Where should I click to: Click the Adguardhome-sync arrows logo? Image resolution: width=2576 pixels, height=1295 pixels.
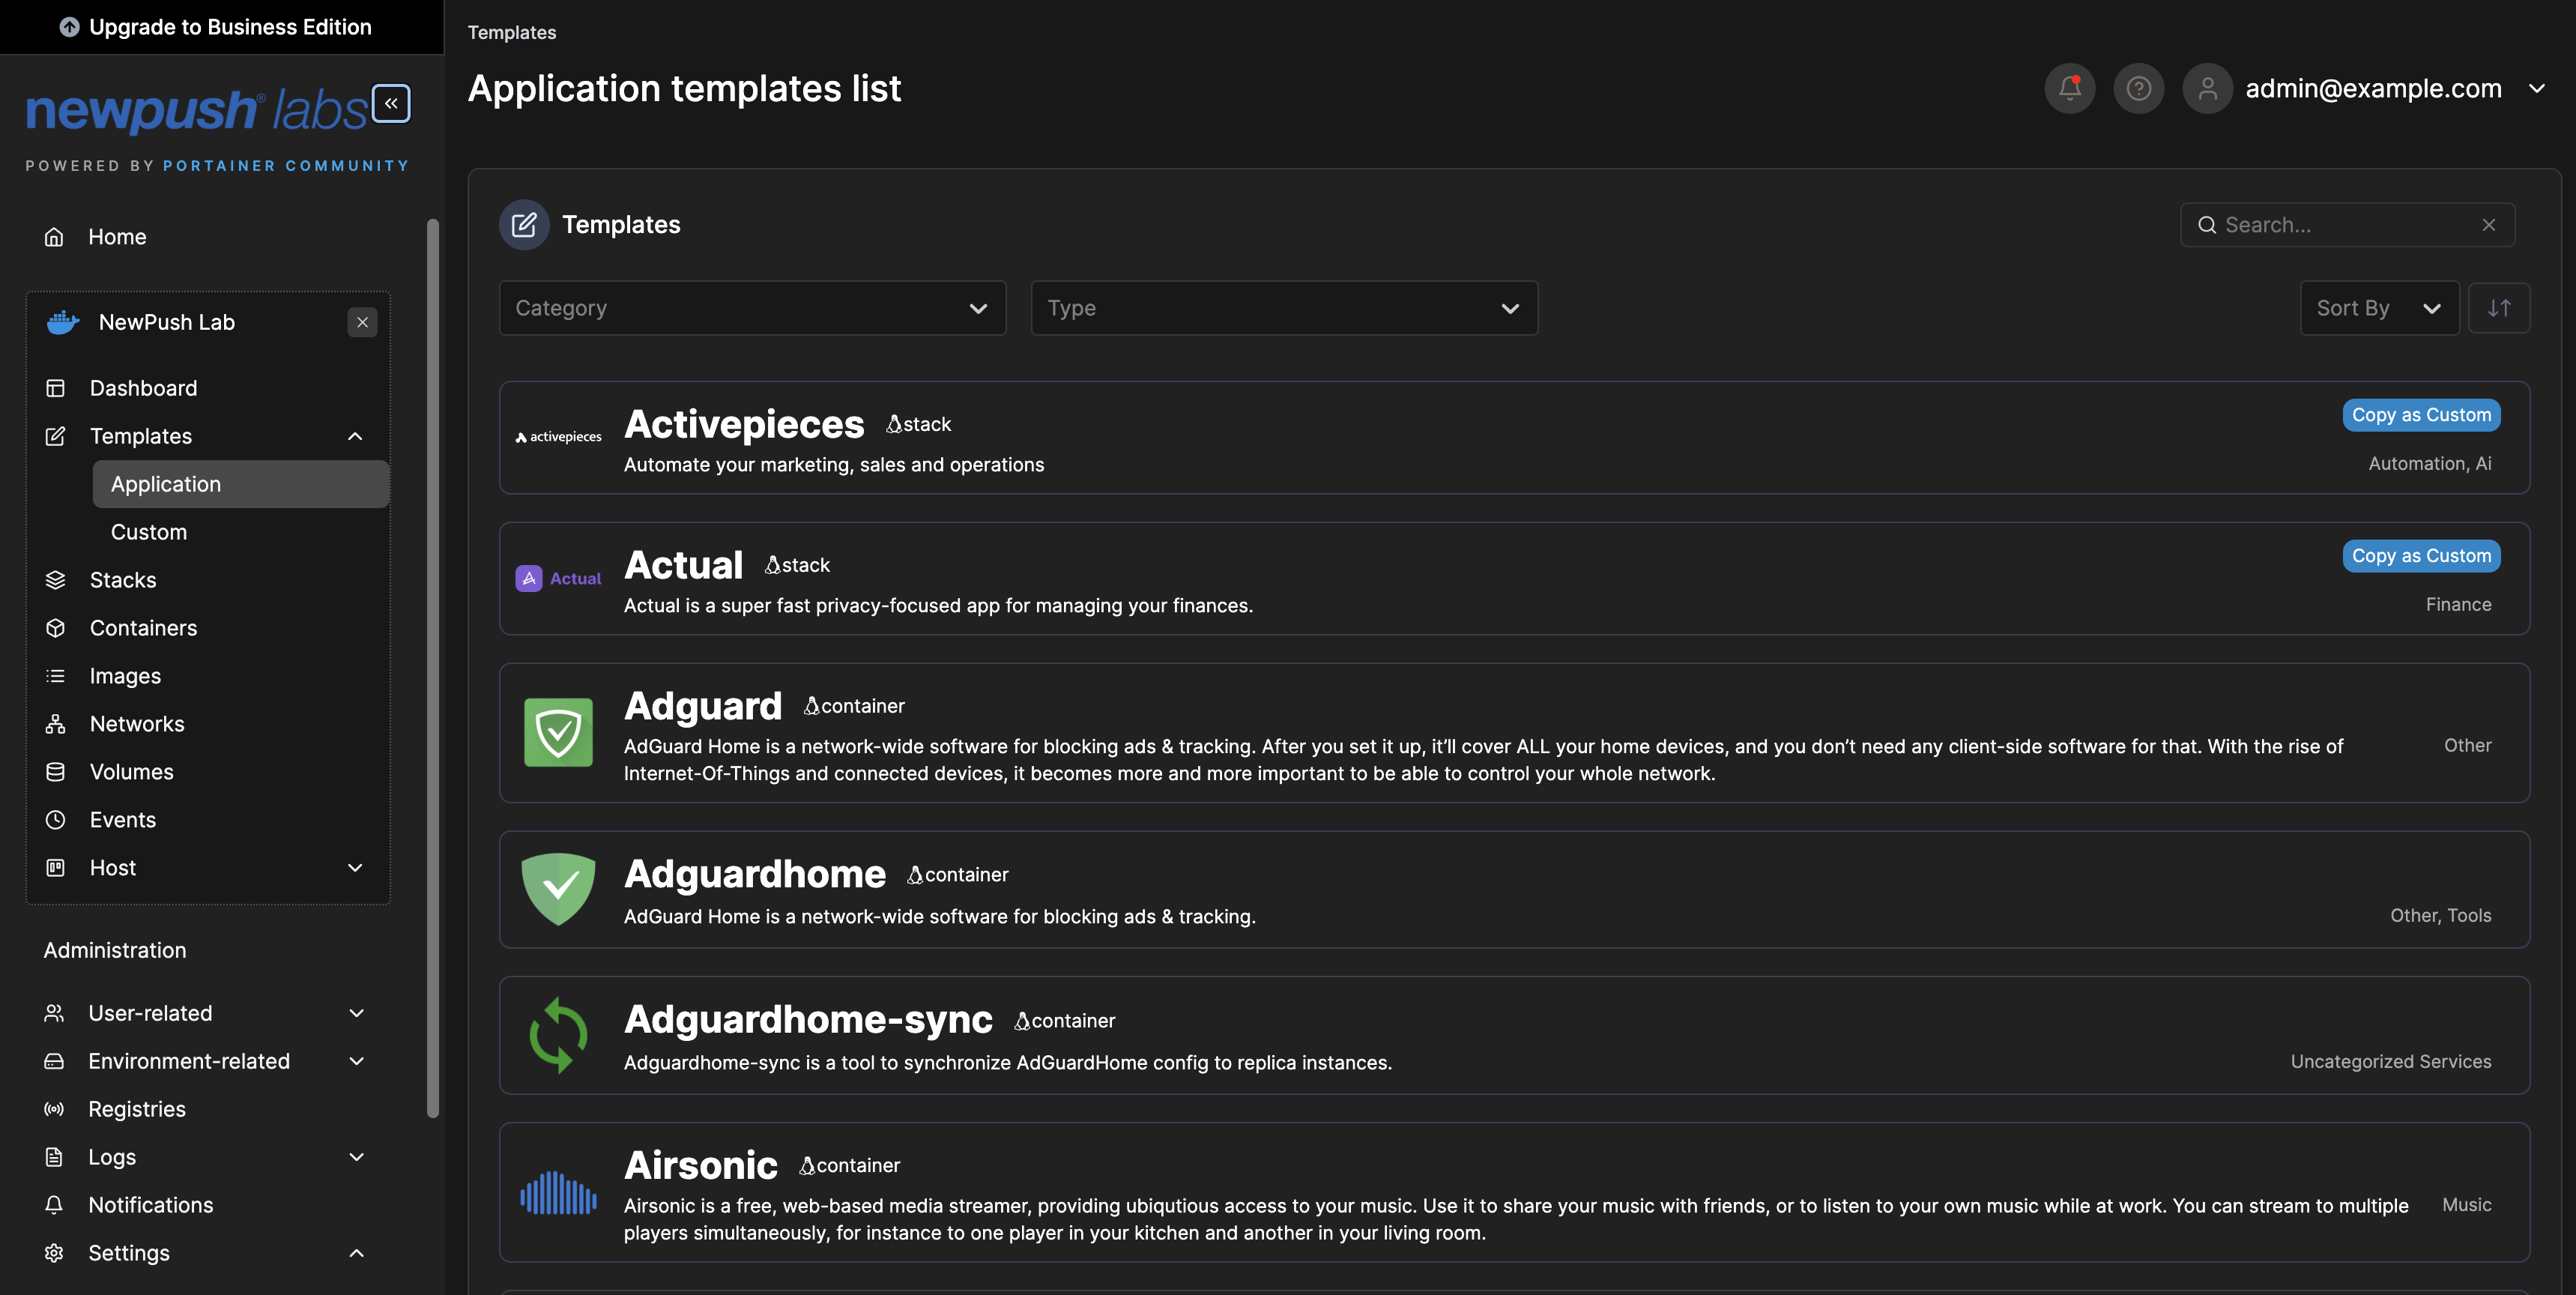pyautogui.click(x=558, y=1035)
